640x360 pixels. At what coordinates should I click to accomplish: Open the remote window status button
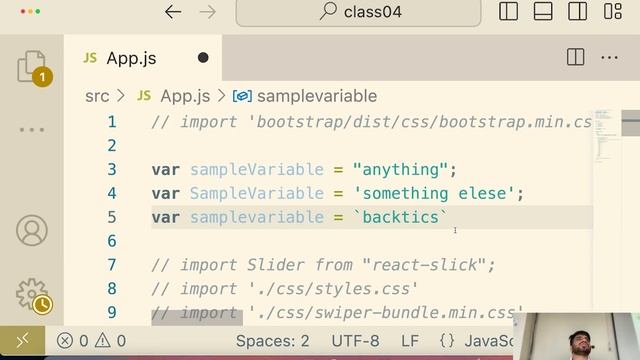[x=22, y=340]
